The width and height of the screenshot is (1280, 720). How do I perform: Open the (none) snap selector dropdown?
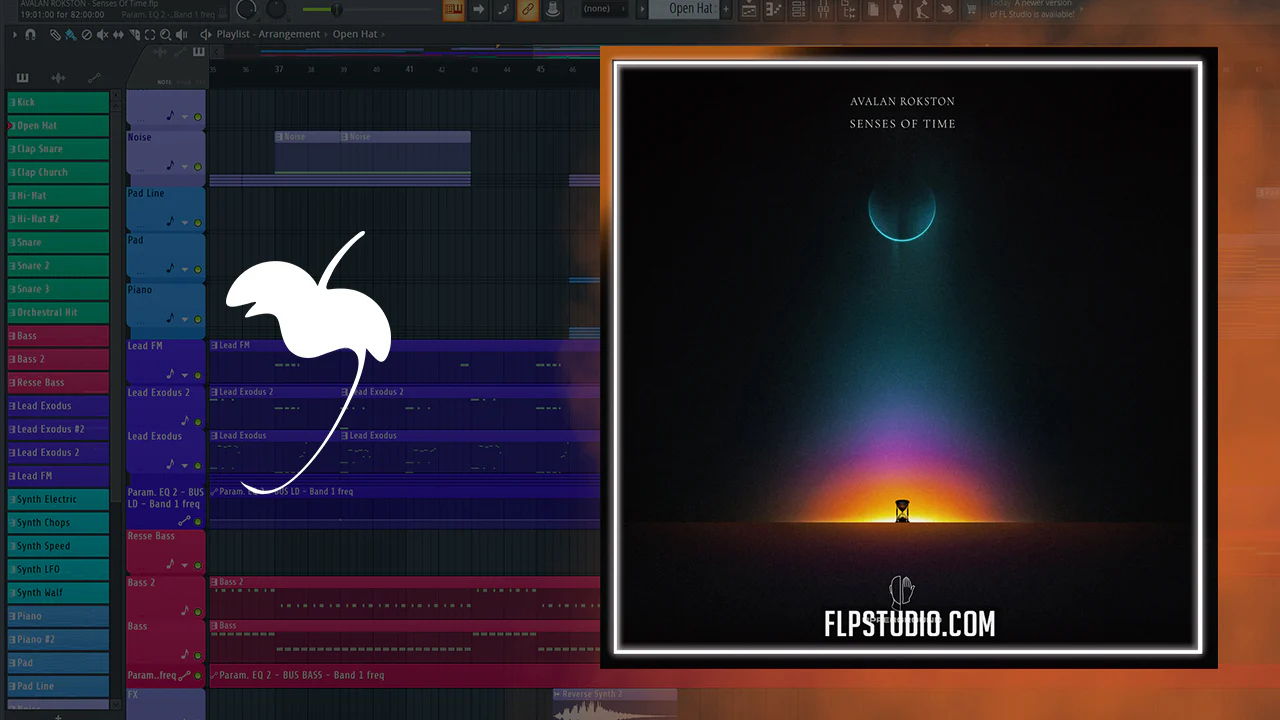point(605,9)
